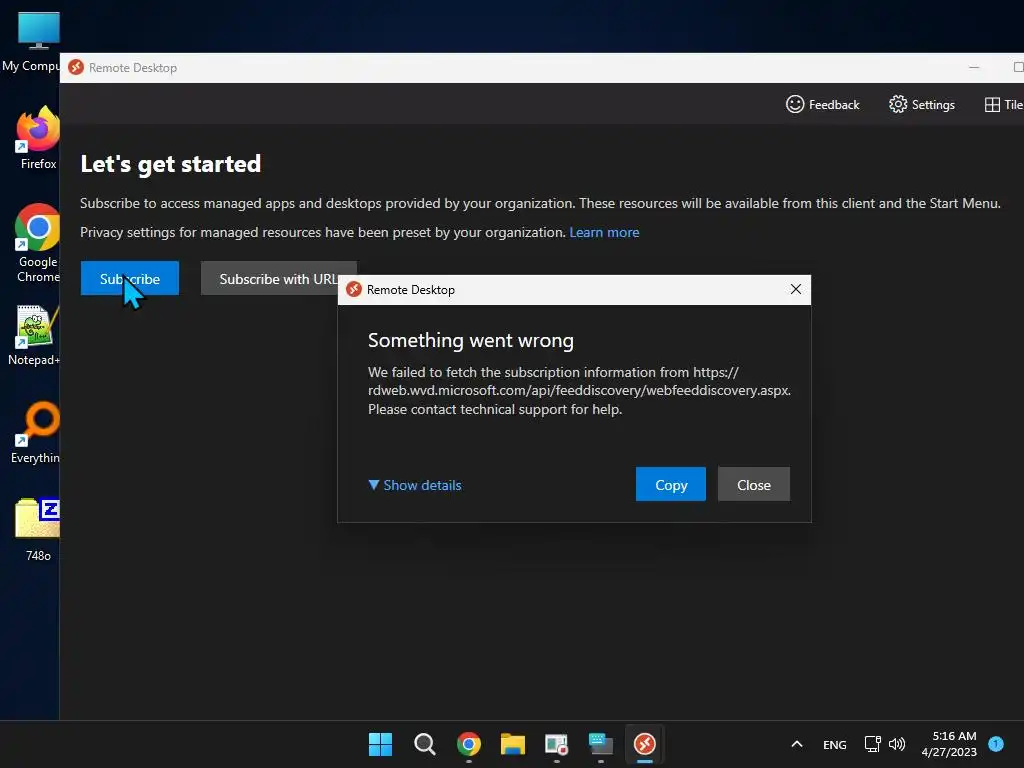Click the 'Something went wrong' heading
This screenshot has width=1024, height=768.
click(x=471, y=340)
